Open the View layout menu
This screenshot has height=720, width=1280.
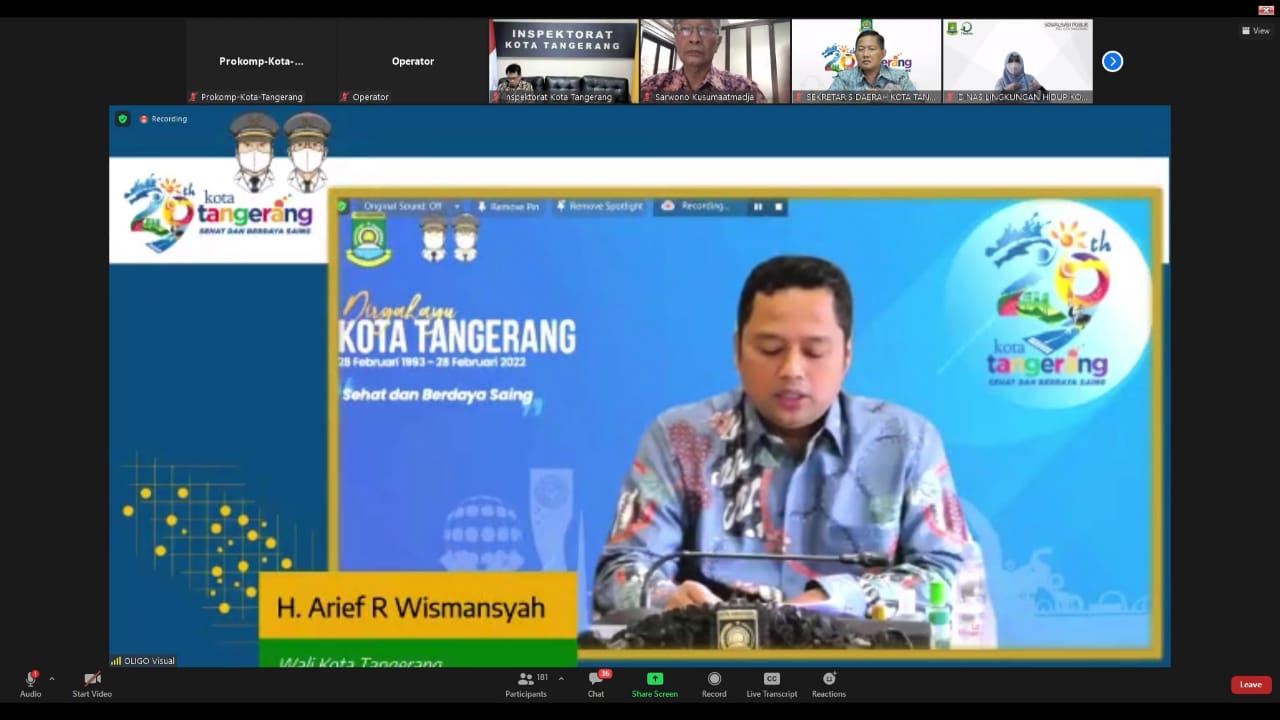point(1255,31)
